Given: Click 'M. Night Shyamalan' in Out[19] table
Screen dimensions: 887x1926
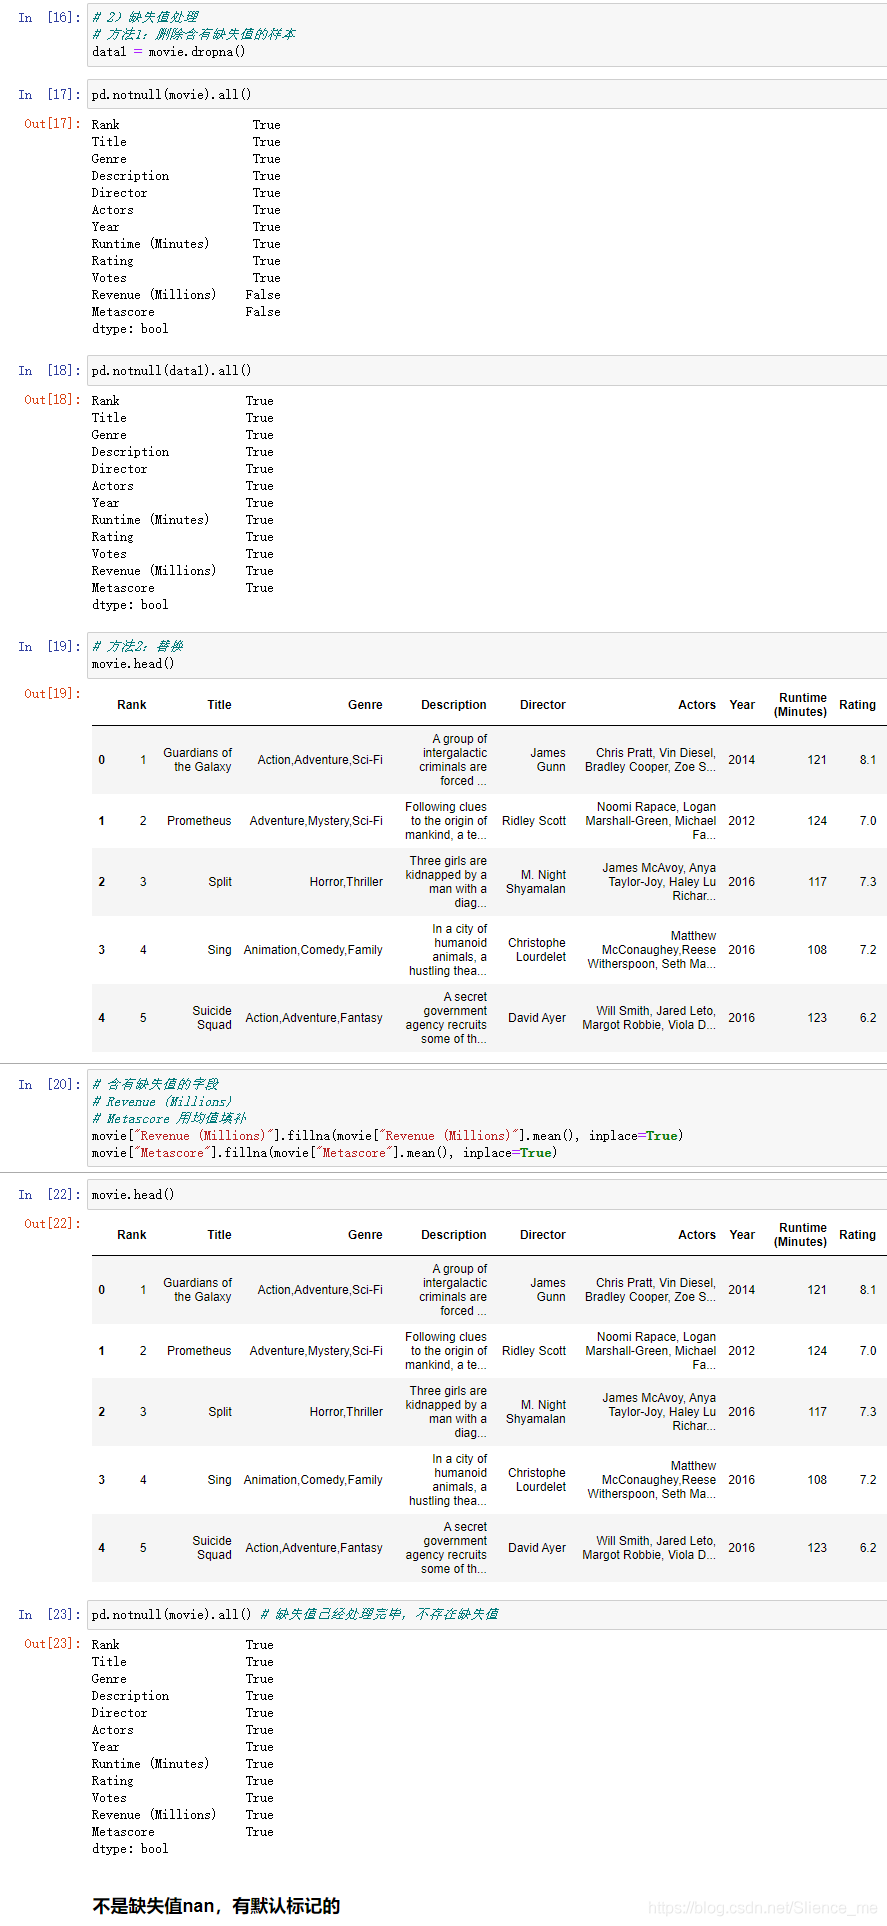Looking at the screenshot, I should click(536, 882).
